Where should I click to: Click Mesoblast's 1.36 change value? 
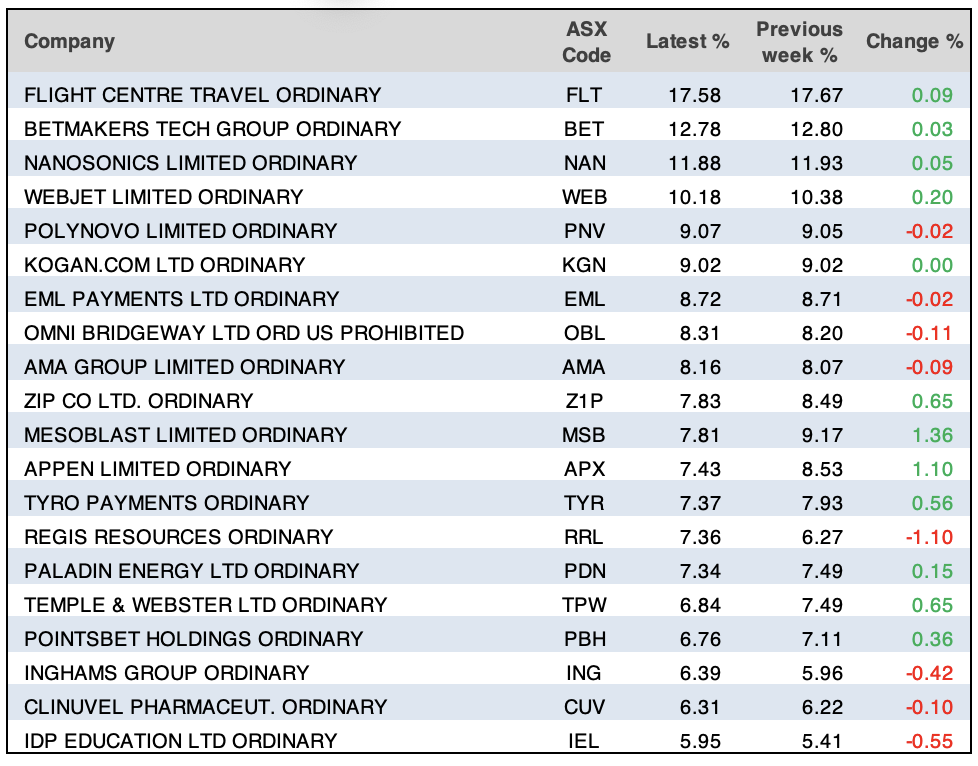932,435
